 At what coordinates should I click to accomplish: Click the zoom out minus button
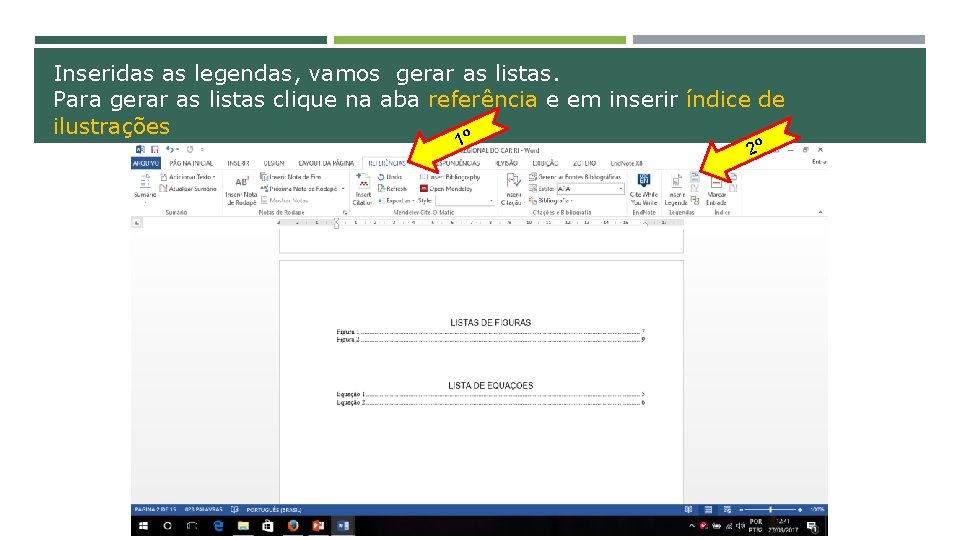pyautogui.click(x=741, y=509)
